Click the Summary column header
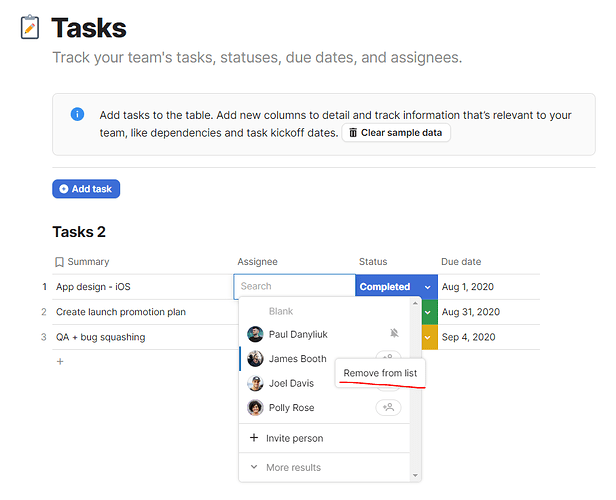 88,262
